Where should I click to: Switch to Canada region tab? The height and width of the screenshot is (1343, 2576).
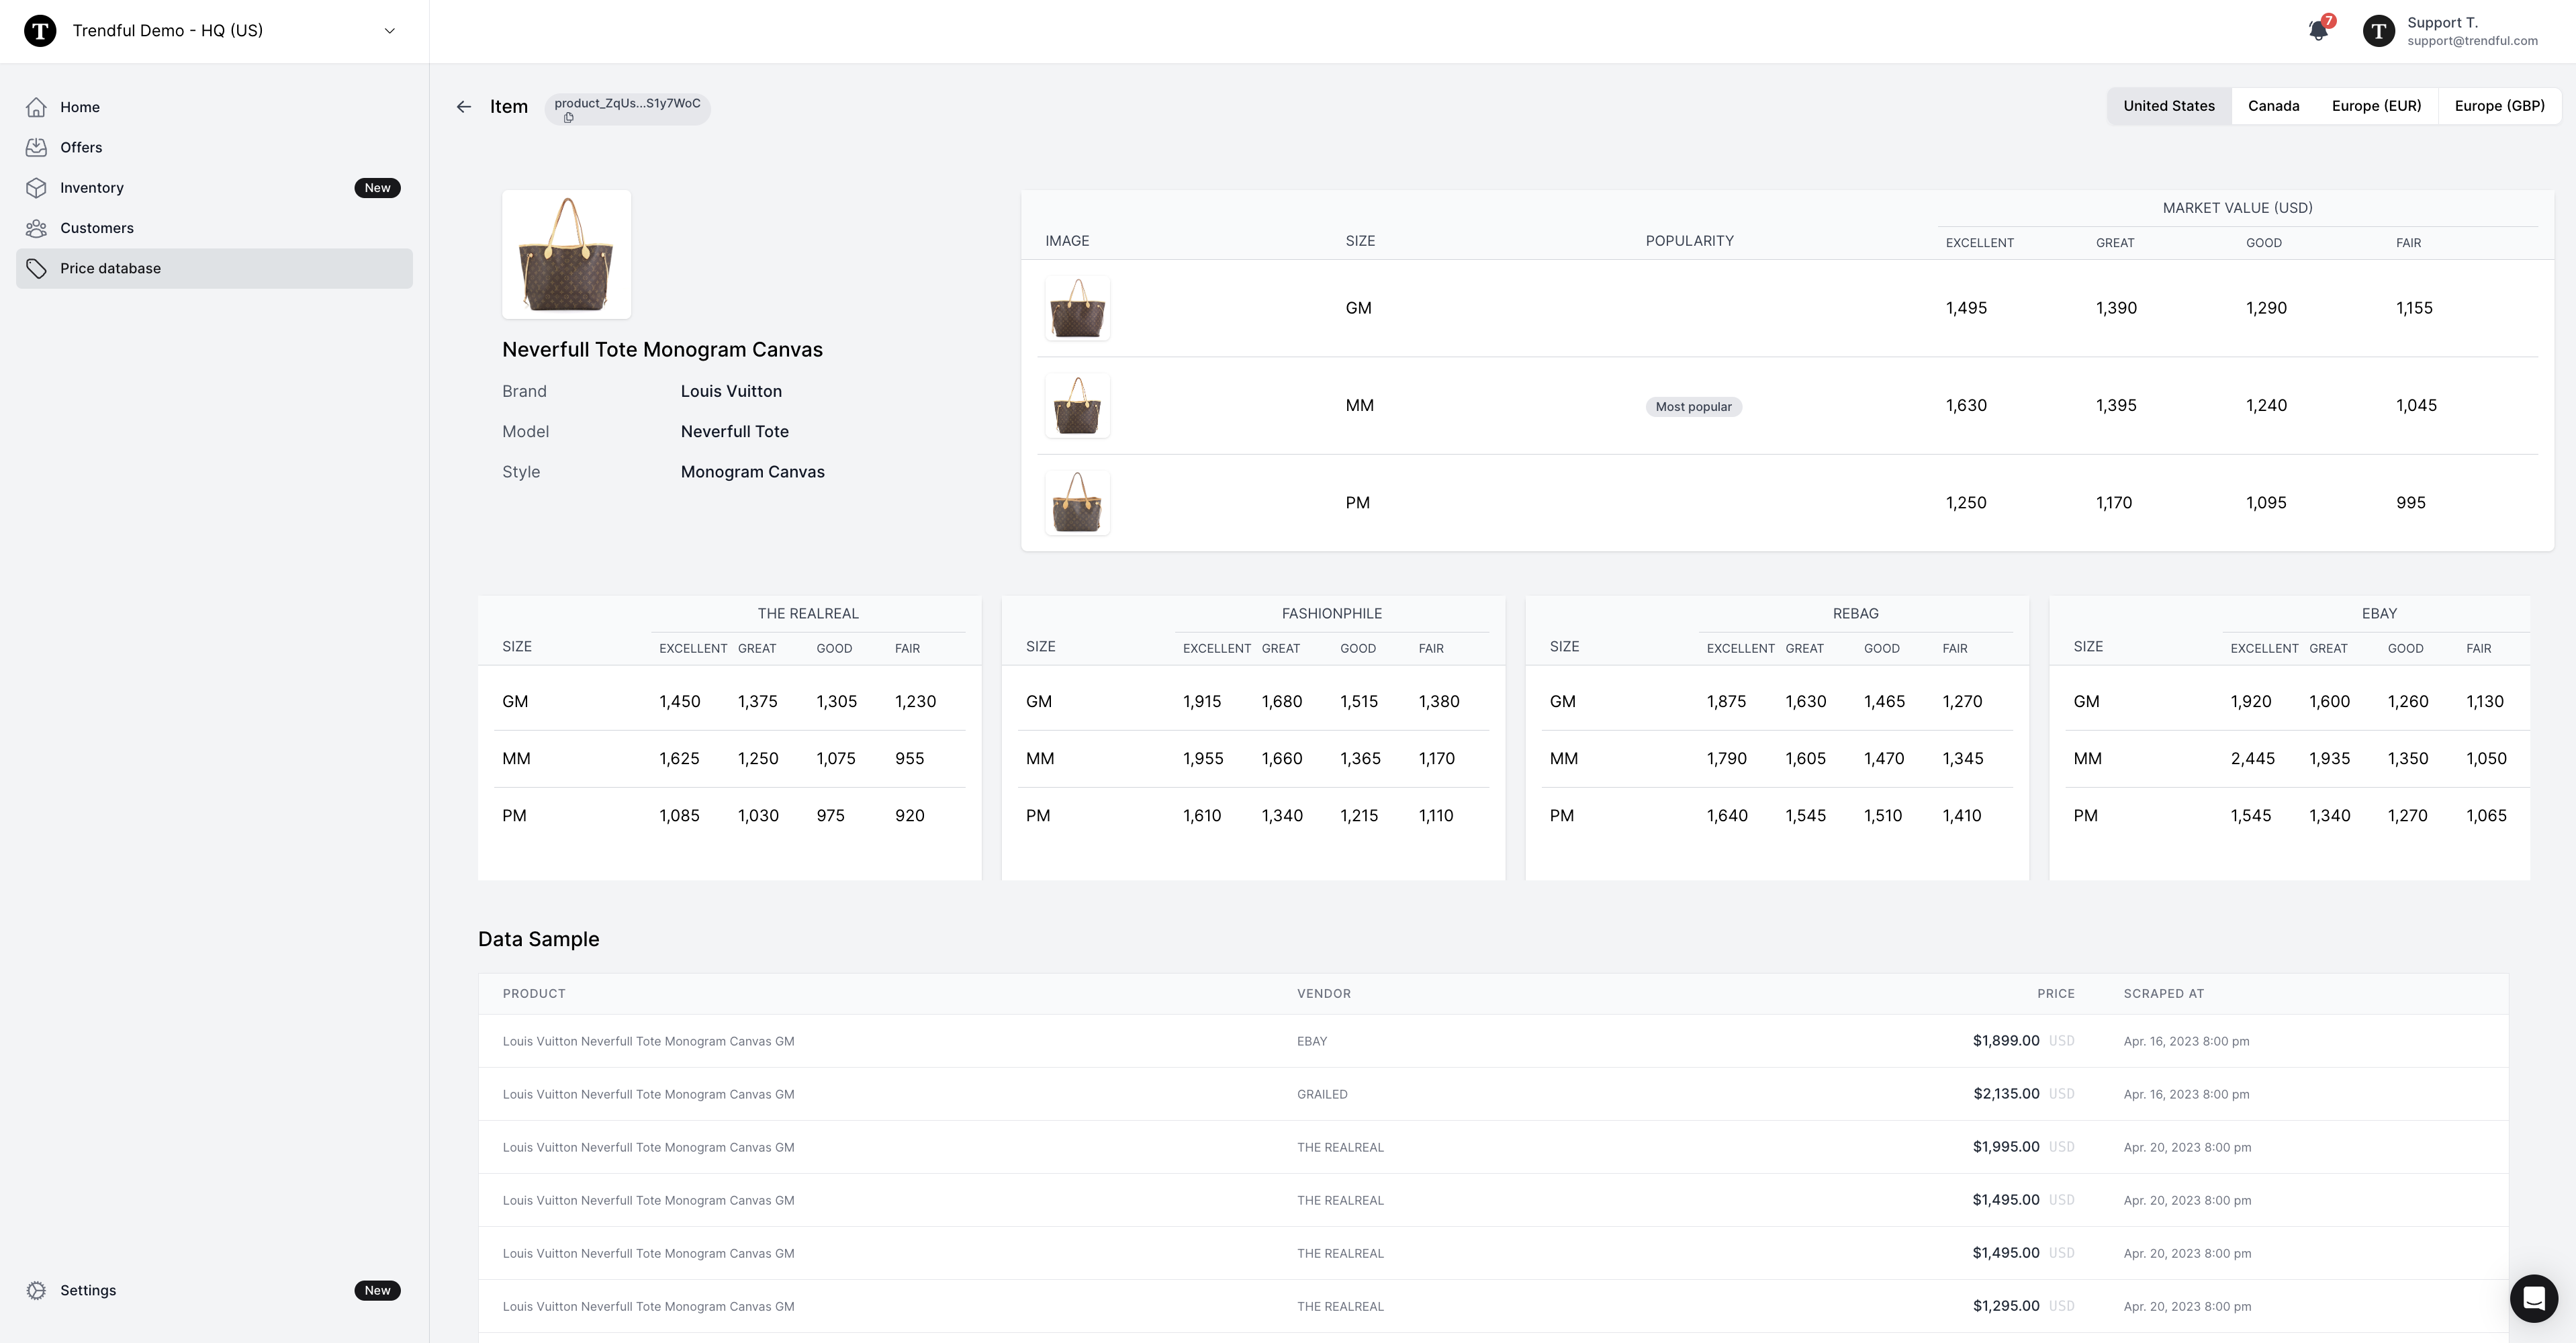click(x=2273, y=106)
